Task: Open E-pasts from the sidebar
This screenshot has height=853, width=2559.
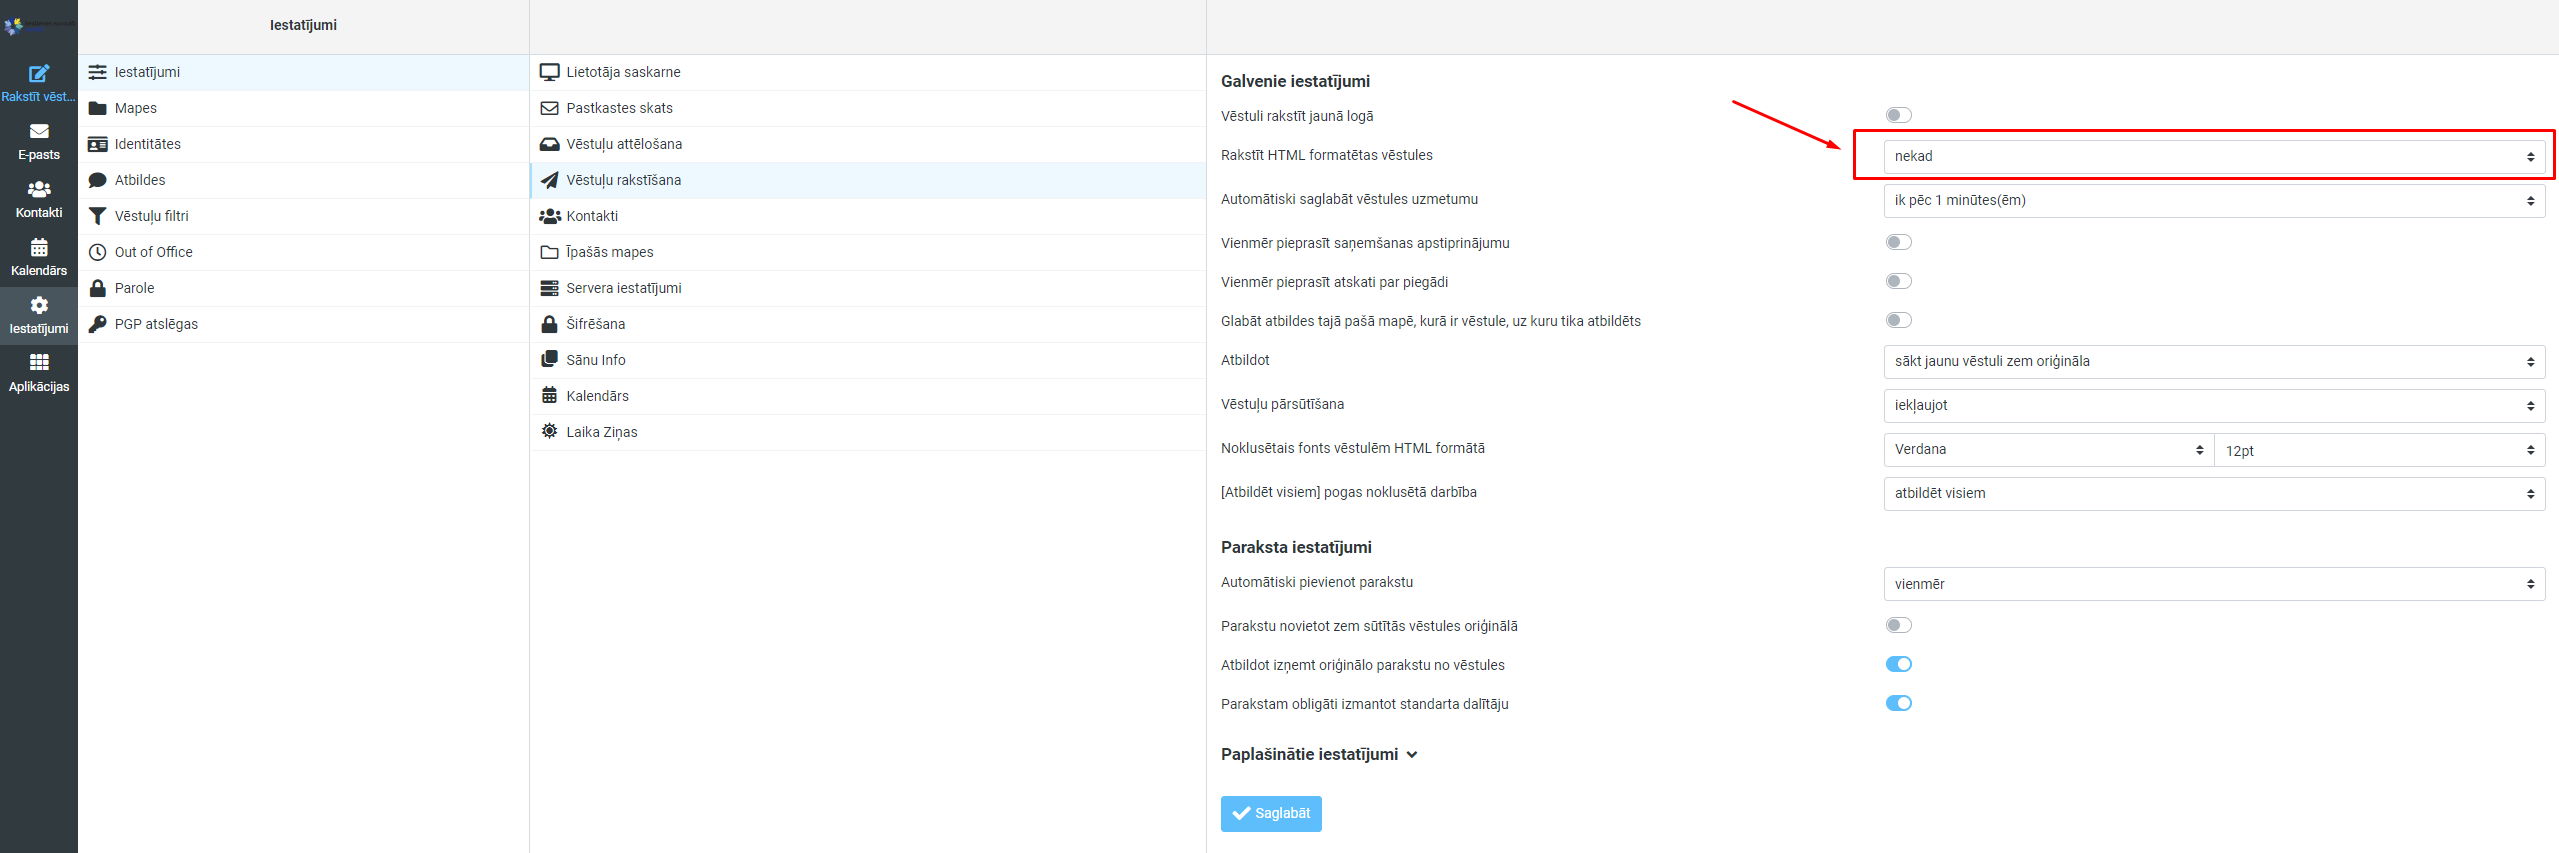Action: (x=38, y=141)
